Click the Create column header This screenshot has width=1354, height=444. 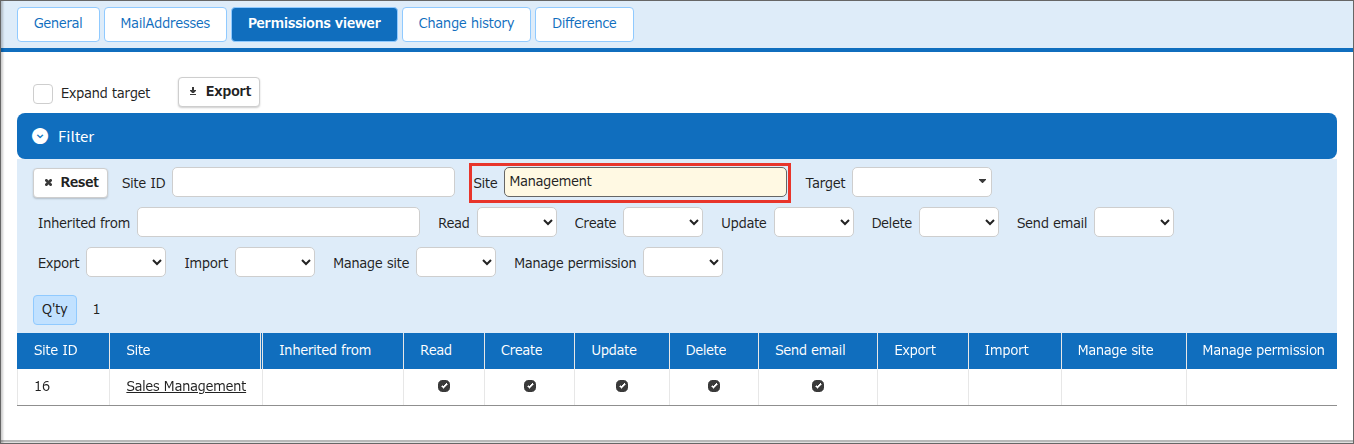coord(530,351)
